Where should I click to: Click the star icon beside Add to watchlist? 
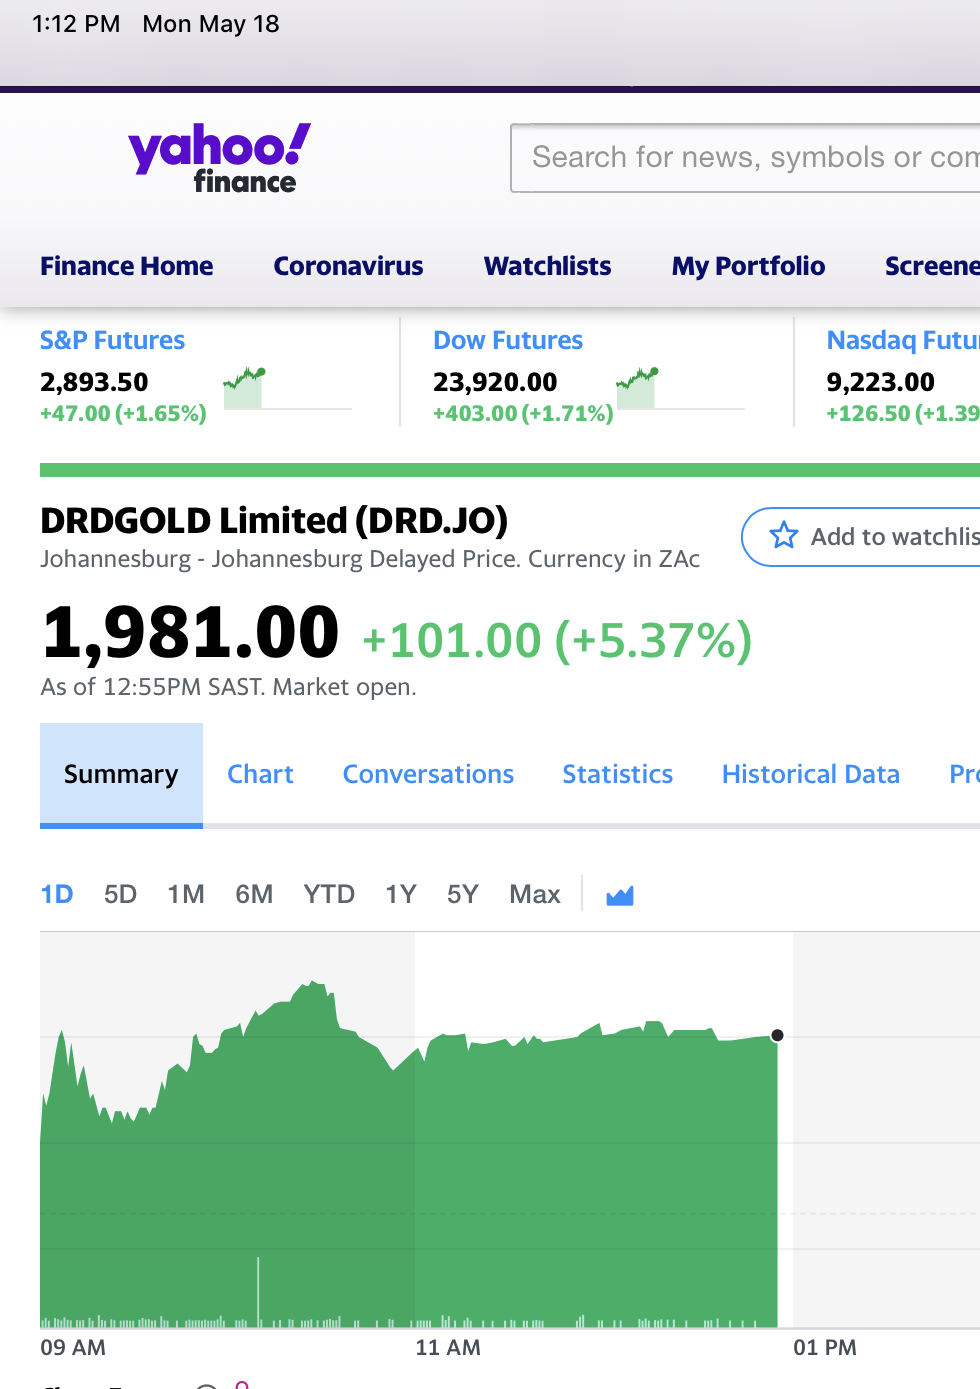click(x=783, y=536)
